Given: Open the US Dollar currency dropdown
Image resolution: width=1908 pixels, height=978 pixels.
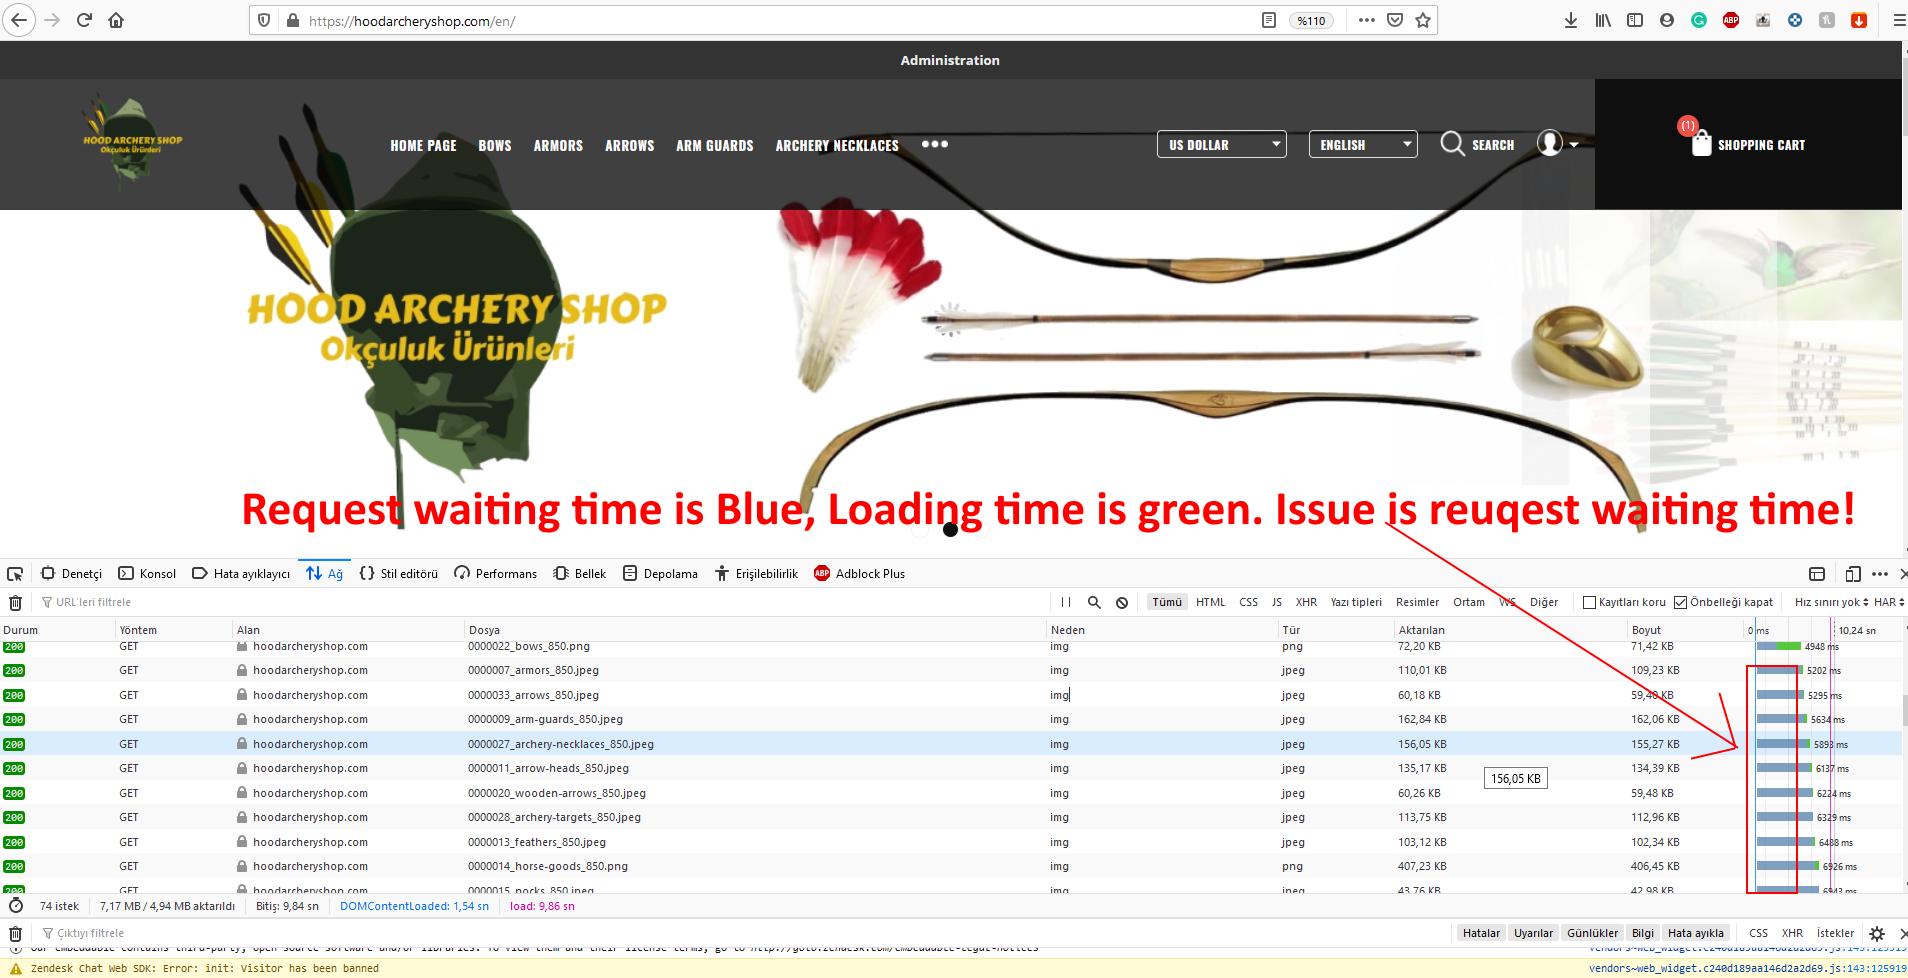Looking at the screenshot, I should click(x=1221, y=144).
